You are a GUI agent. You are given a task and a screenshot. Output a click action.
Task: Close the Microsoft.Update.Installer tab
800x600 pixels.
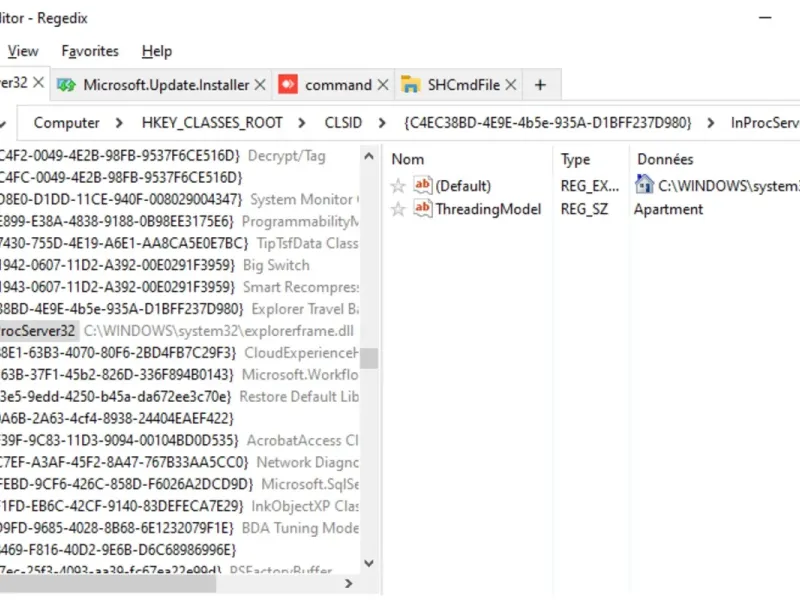point(260,85)
